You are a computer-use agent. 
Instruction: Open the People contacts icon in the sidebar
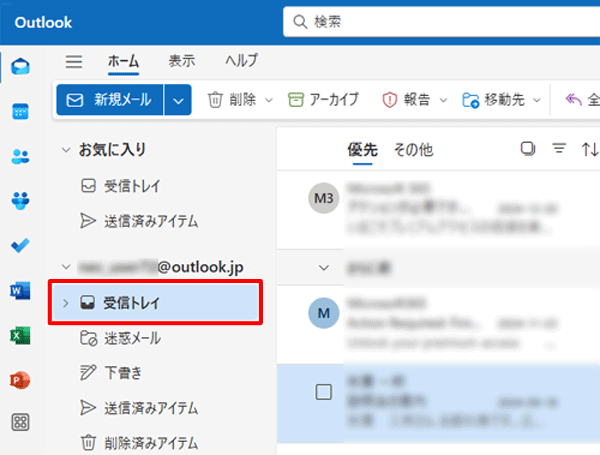tap(20, 157)
